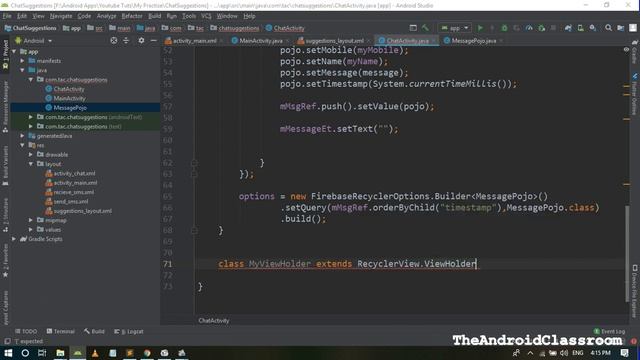Open the Logcat tool window
Screen dimensions: 640x360
129,331
